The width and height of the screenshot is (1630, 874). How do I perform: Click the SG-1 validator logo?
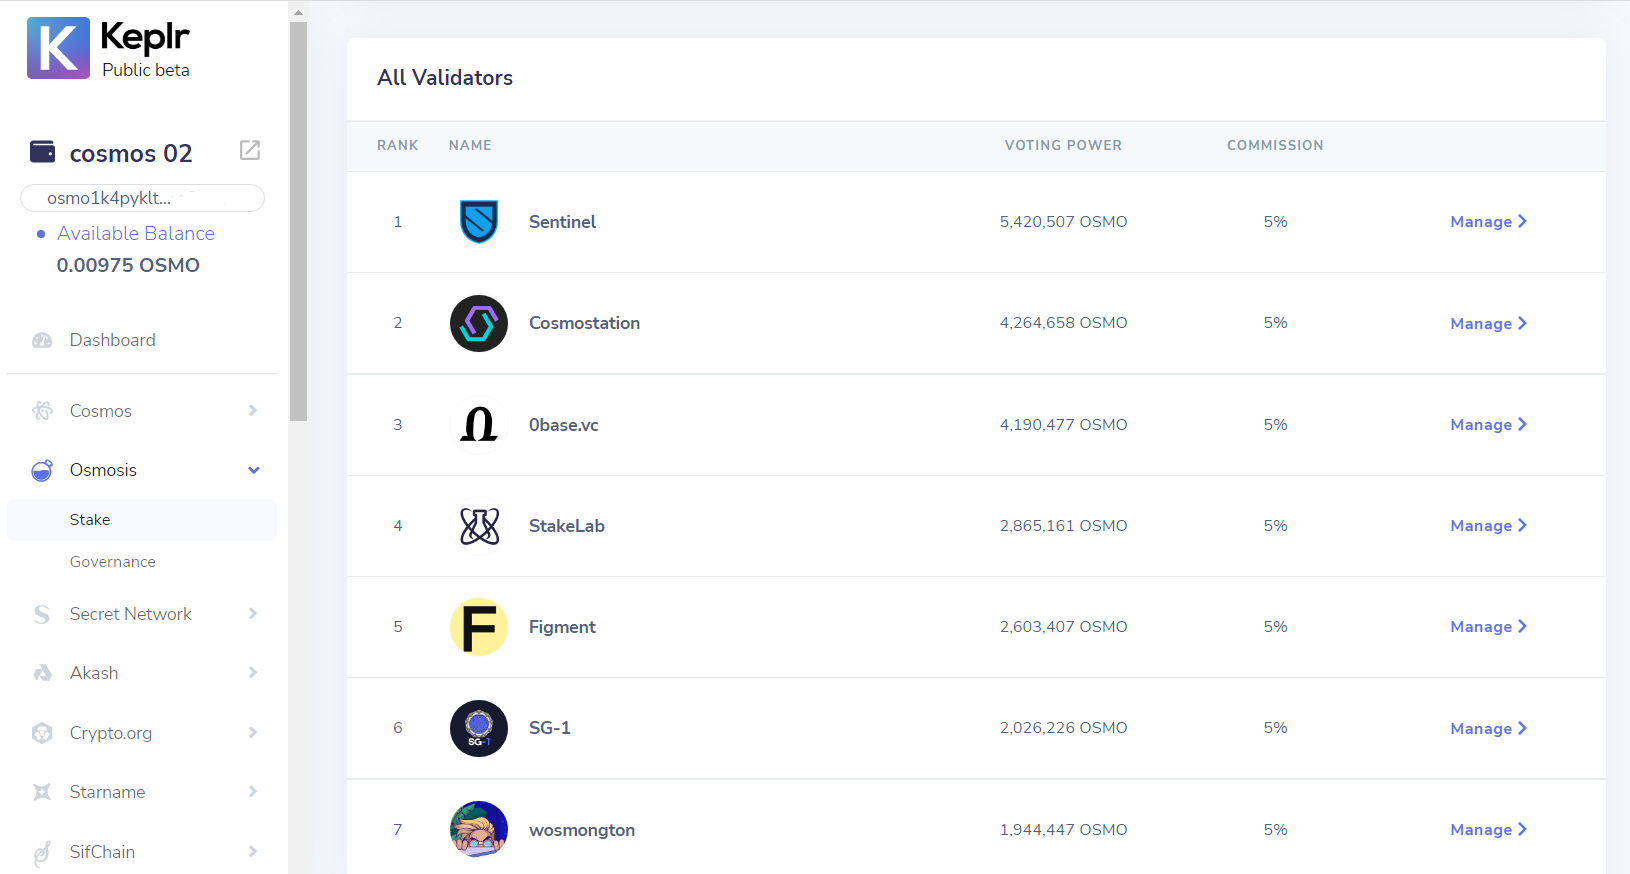pos(479,728)
